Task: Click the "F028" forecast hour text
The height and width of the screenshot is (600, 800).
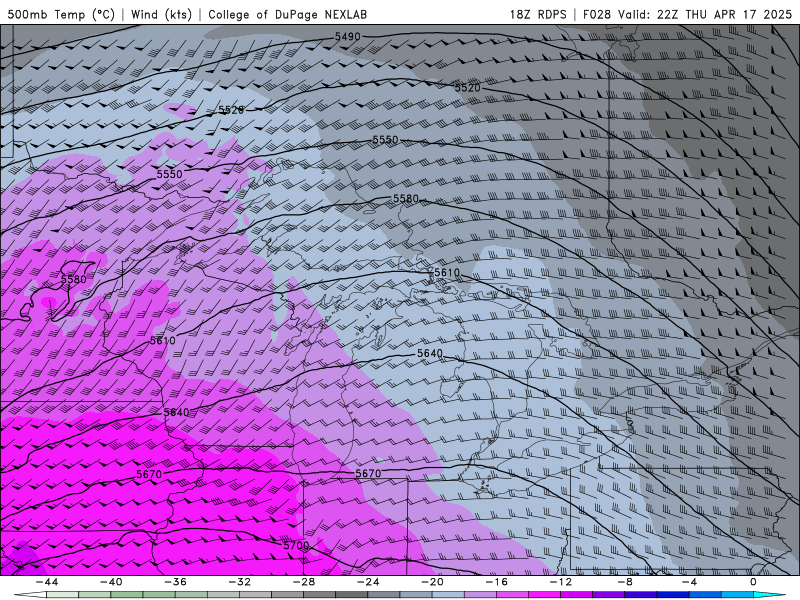Action: pyautogui.click(x=596, y=14)
